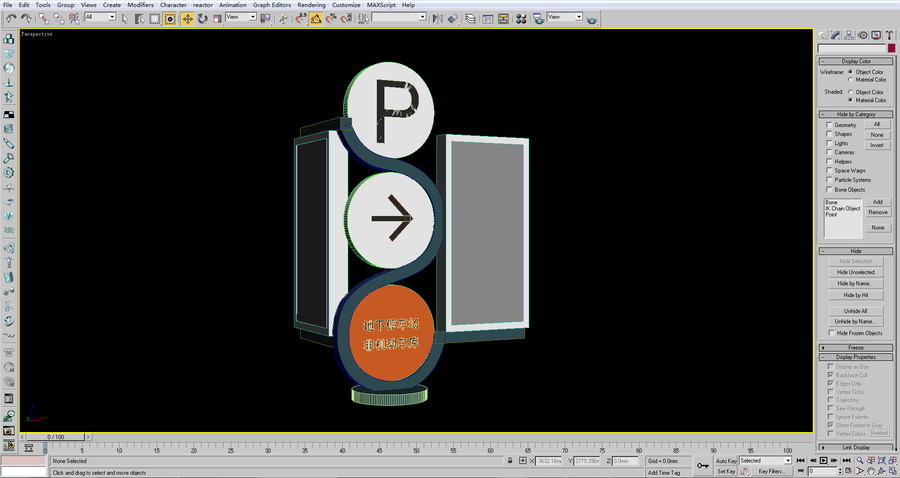Enable the Shapes hide checkbox
Viewport: 900px width, 478px height.
pyautogui.click(x=829, y=134)
